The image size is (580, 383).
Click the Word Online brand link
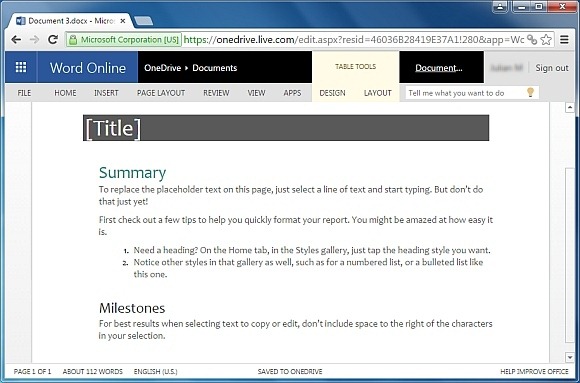click(x=88, y=68)
